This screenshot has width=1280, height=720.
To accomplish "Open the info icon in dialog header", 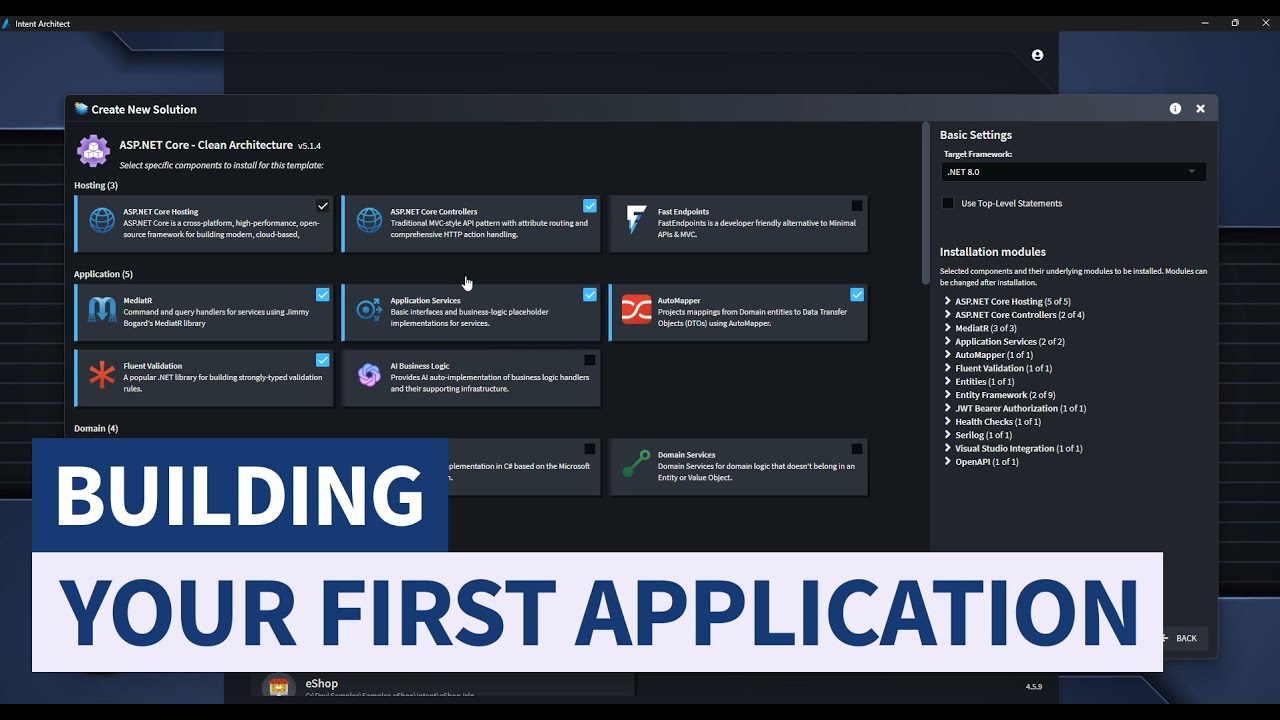I will coord(1175,109).
